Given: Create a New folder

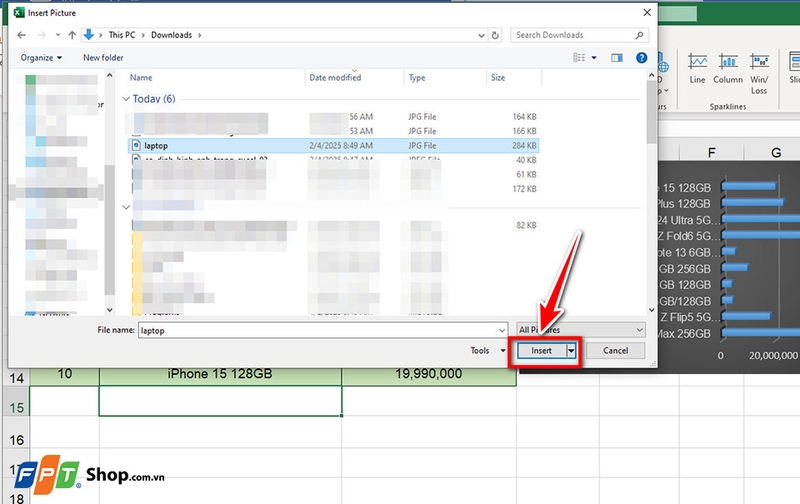Looking at the screenshot, I should pyautogui.click(x=103, y=58).
